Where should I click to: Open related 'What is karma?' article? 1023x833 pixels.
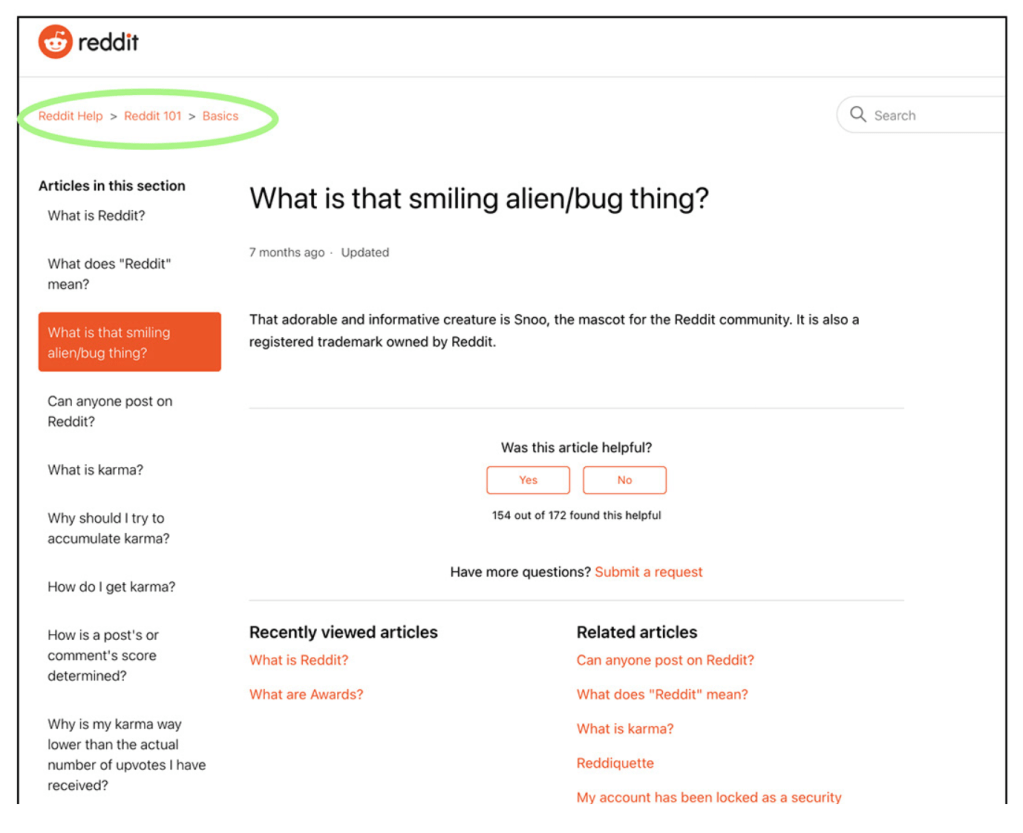coord(625,729)
